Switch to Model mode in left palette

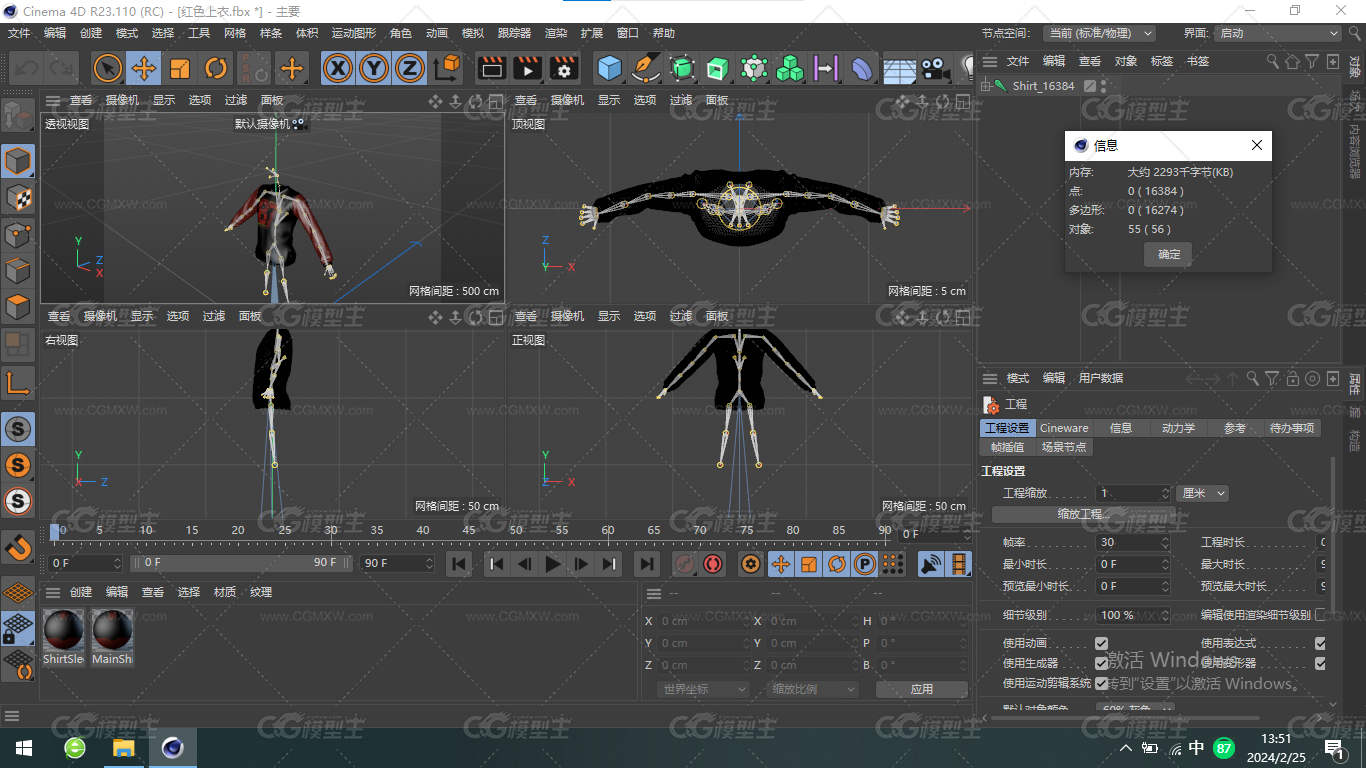(x=18, y=161)
